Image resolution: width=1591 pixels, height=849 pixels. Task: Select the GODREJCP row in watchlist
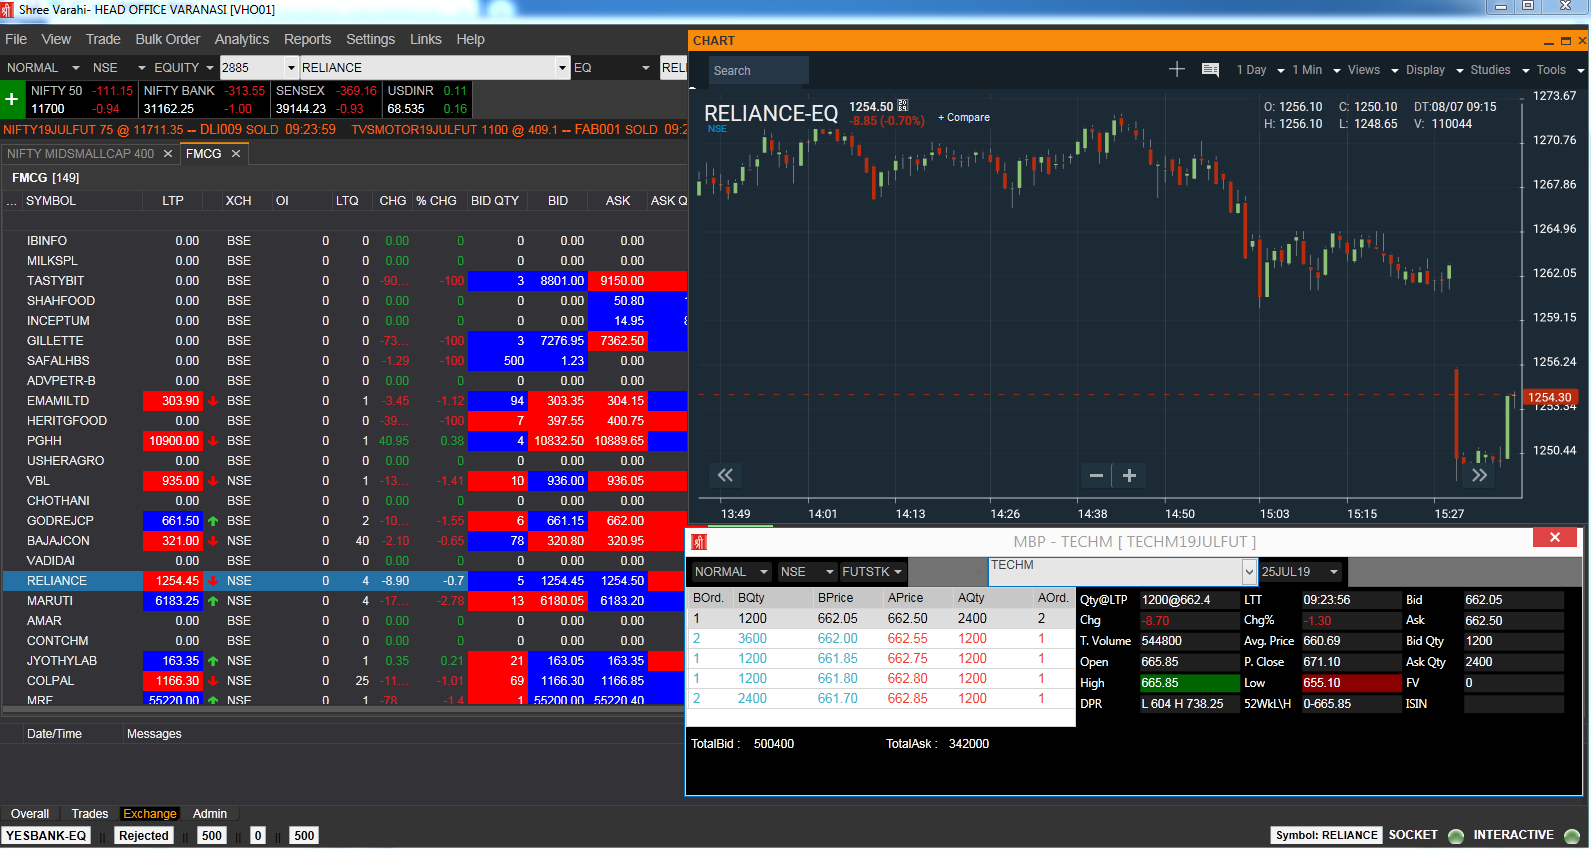344,521
